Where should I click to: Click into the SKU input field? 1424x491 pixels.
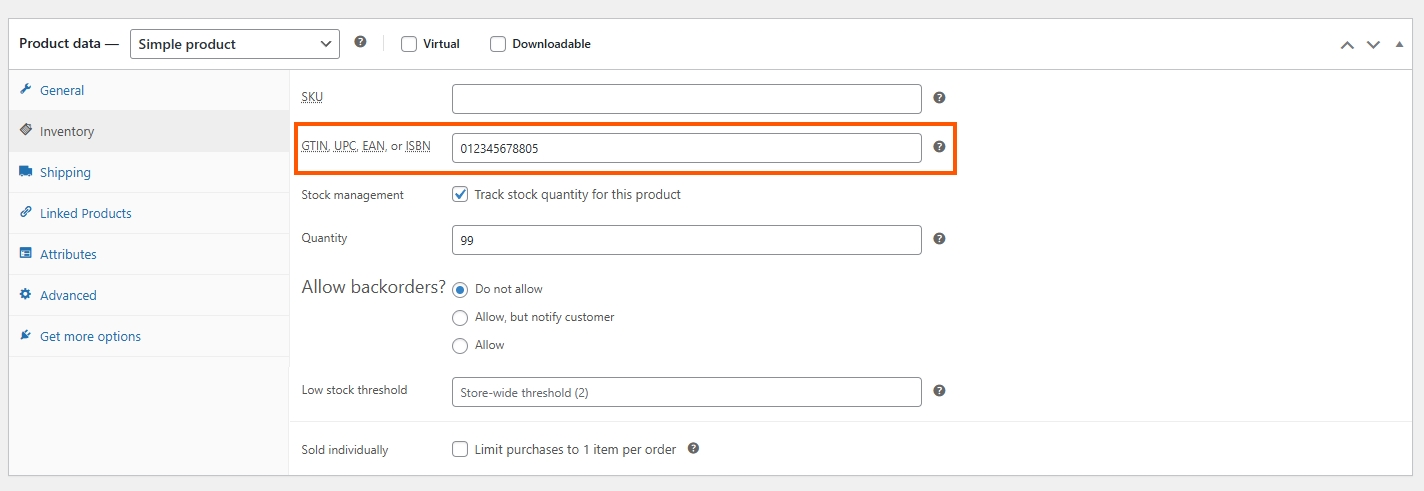[686, 99]
